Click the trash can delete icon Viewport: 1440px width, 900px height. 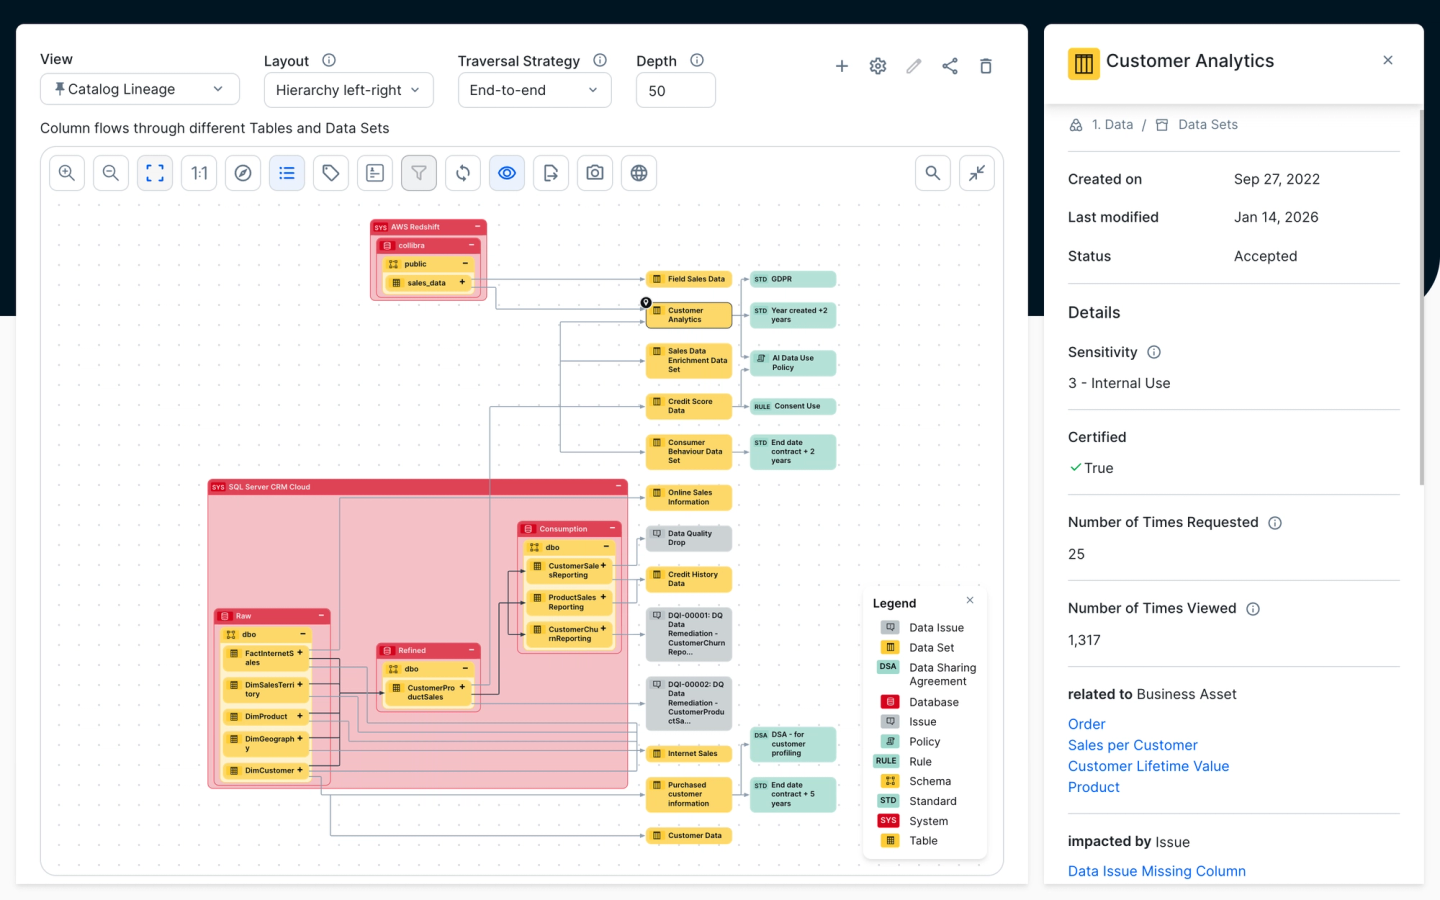tap(986, 66)
